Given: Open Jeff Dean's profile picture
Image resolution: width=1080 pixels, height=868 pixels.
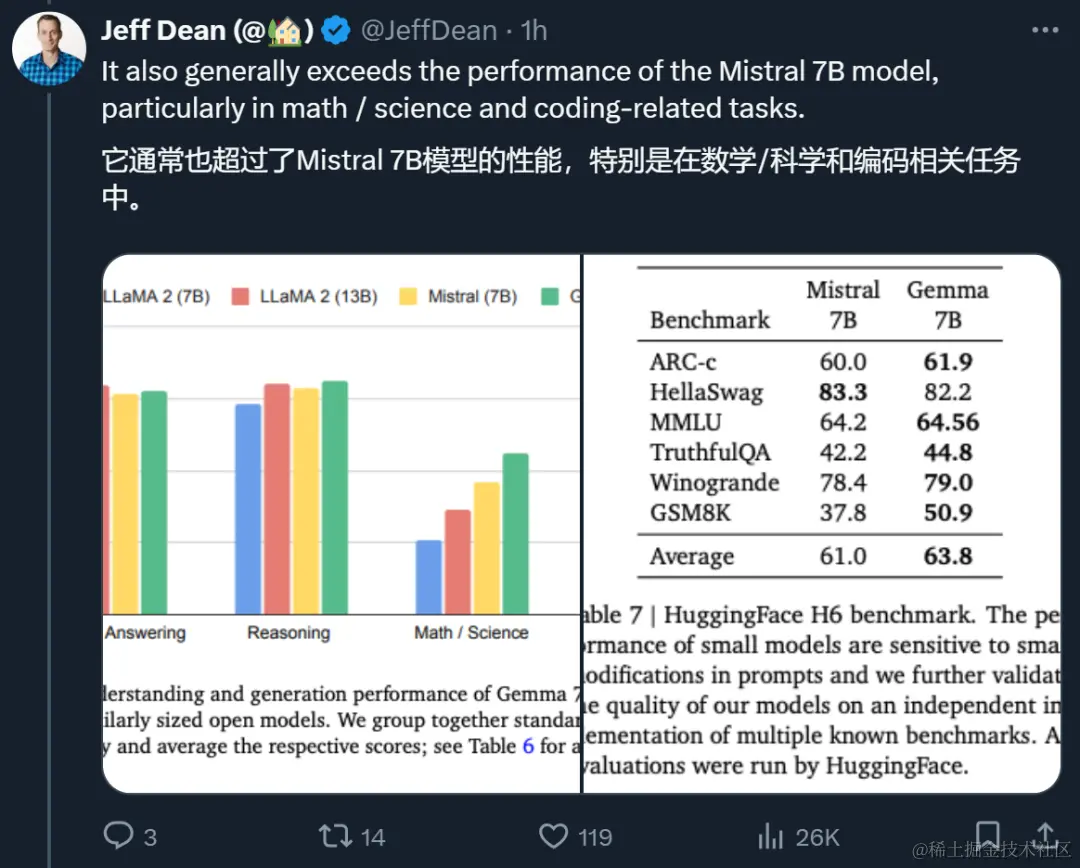Looking at the screenshot, I should coord(49,48).
